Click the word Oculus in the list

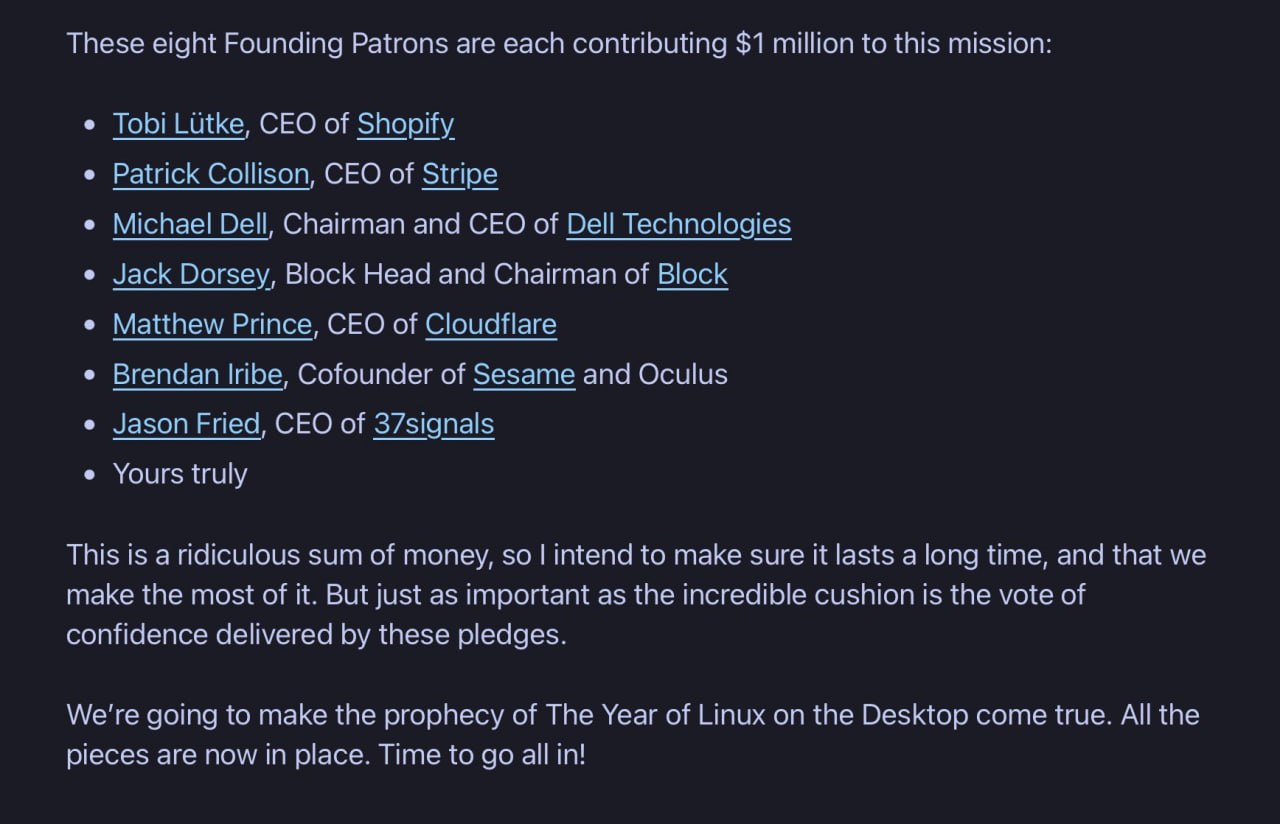[x=683, y=374]
